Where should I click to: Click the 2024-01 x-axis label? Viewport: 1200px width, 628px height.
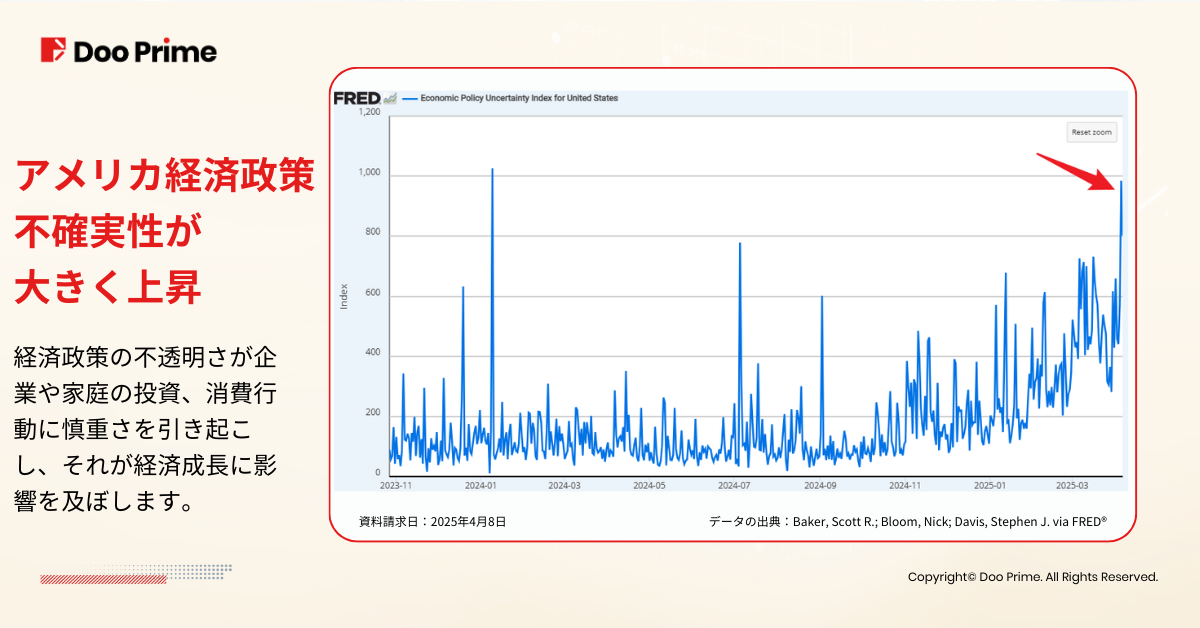click(x=480, y=485)
